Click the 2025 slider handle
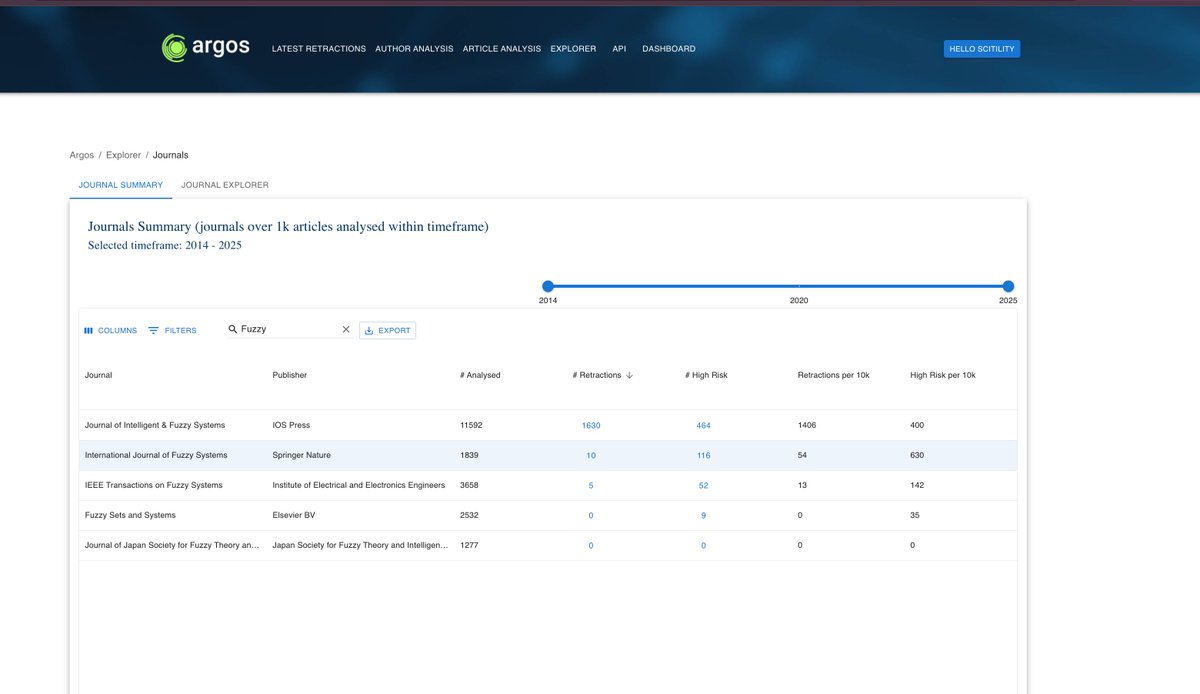Screen dimensions: 1200x694 (1008, 286)
